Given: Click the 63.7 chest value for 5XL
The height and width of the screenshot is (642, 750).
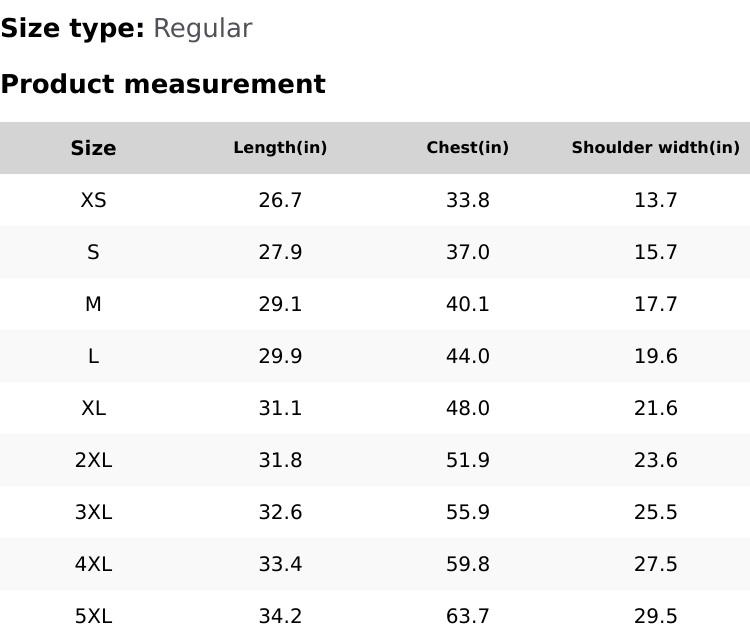Looking at the screenshot, I should tap(468, 616).
